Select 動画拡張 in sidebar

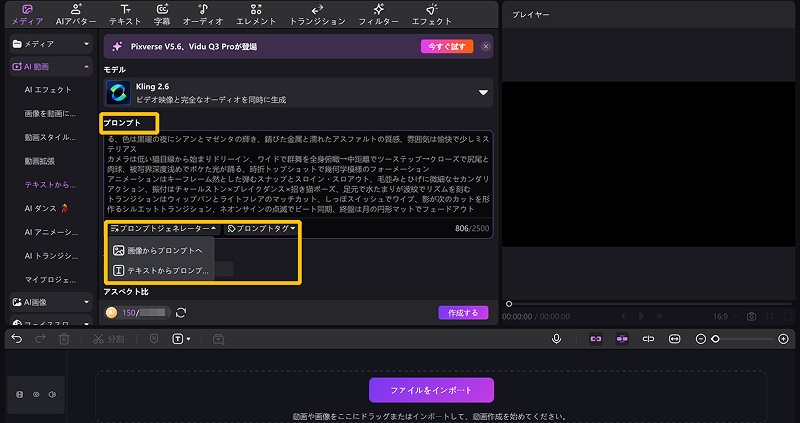coord(40,161)
